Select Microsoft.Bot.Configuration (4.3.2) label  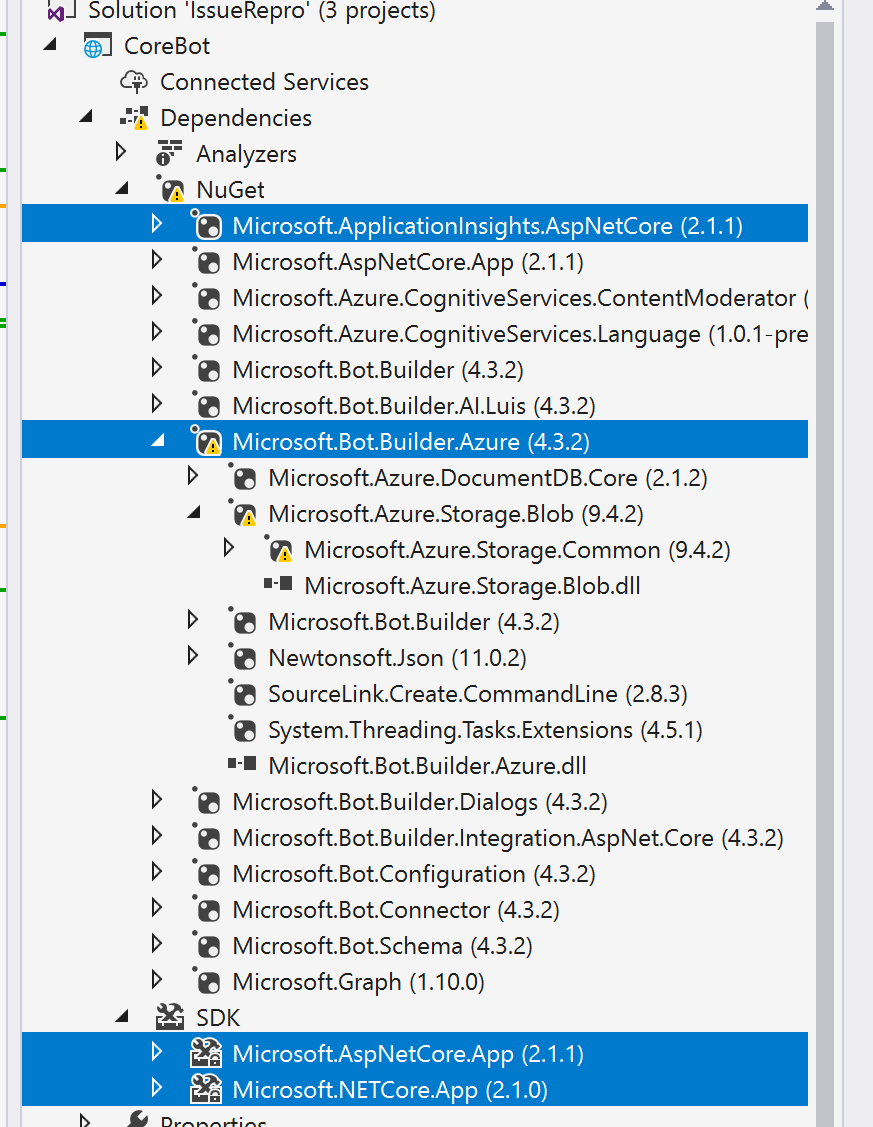pos(414,874)
